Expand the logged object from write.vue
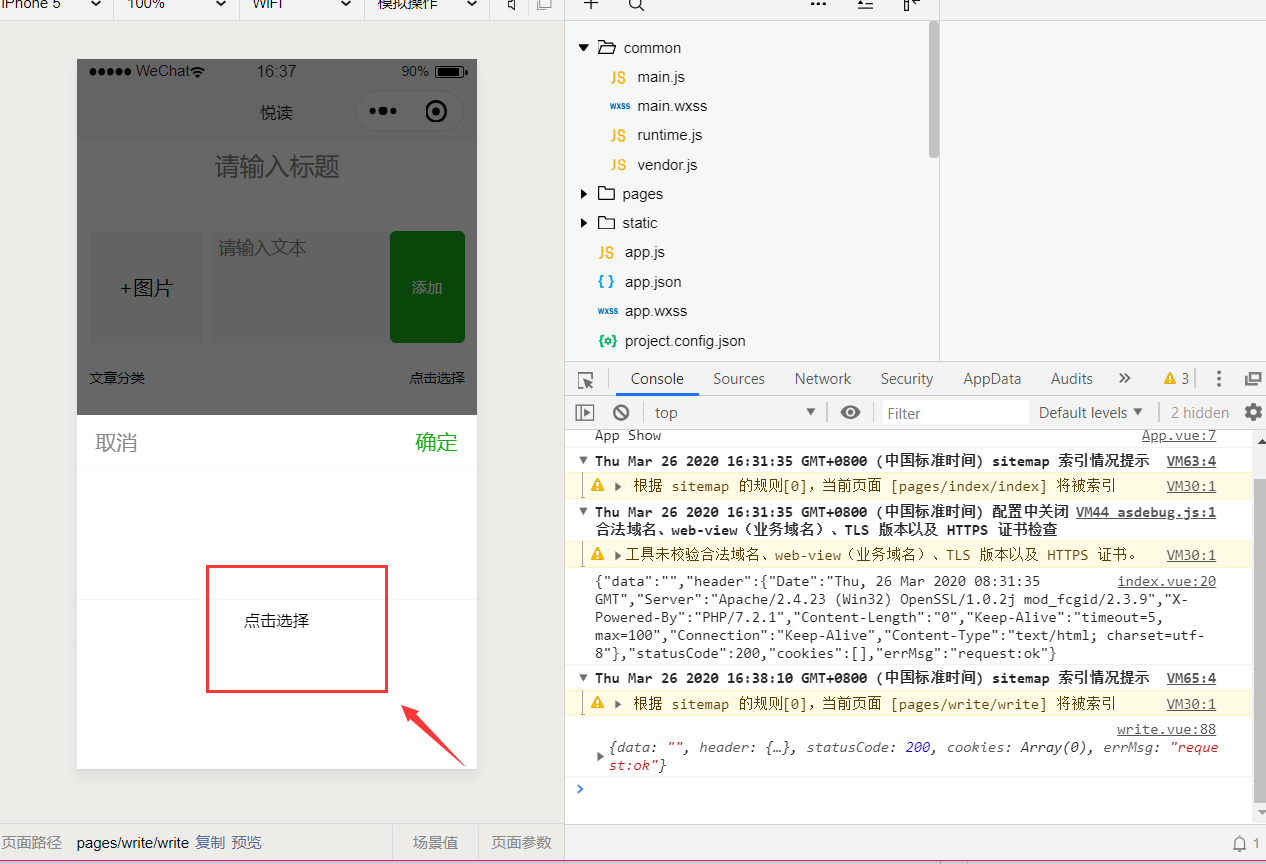Image resolution: width=1266 pixels, height=864 pixels. pos(600,756)
